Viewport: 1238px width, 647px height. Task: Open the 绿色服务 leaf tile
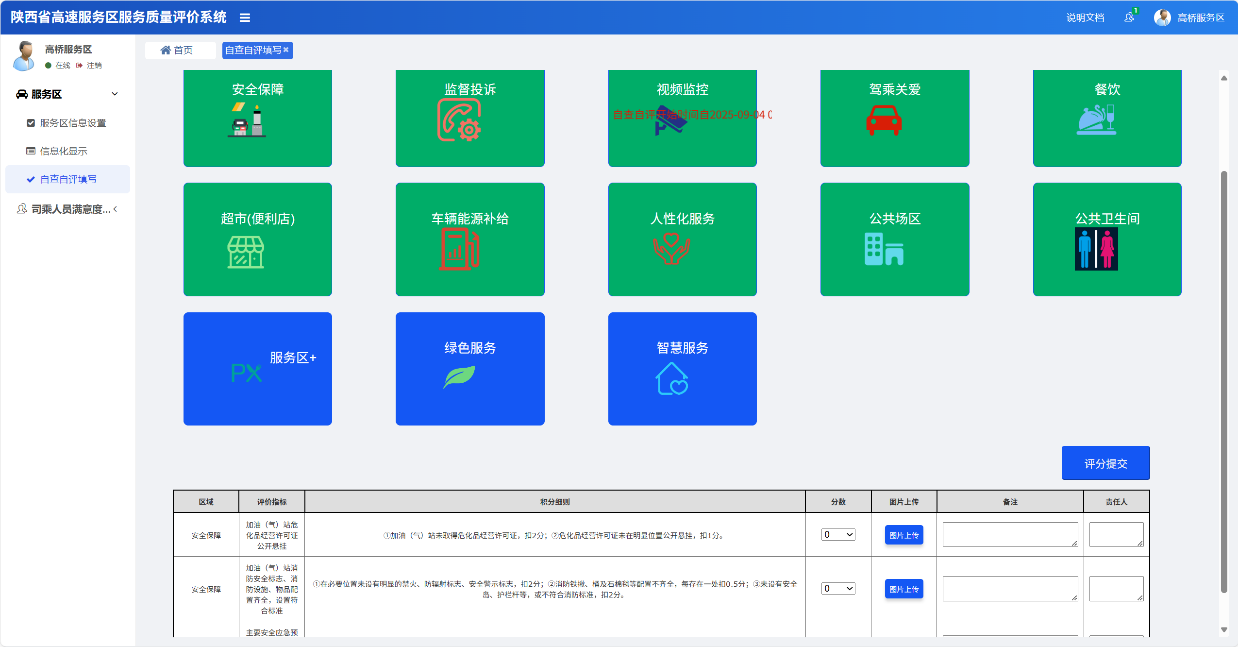470,368
